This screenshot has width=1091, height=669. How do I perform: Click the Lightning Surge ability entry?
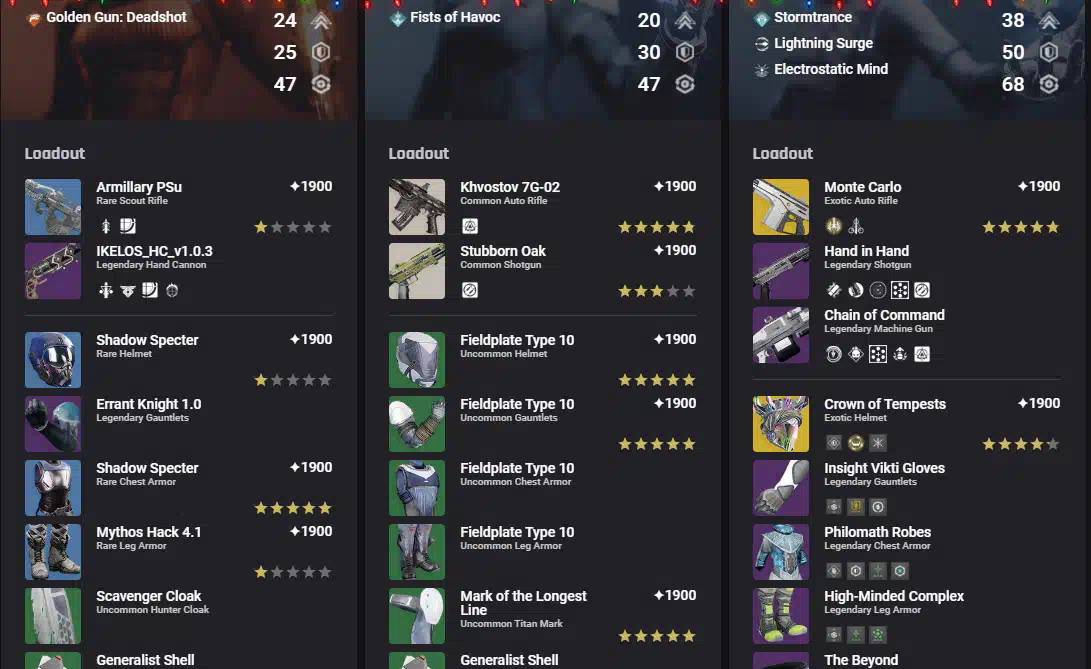pos(823,43)
